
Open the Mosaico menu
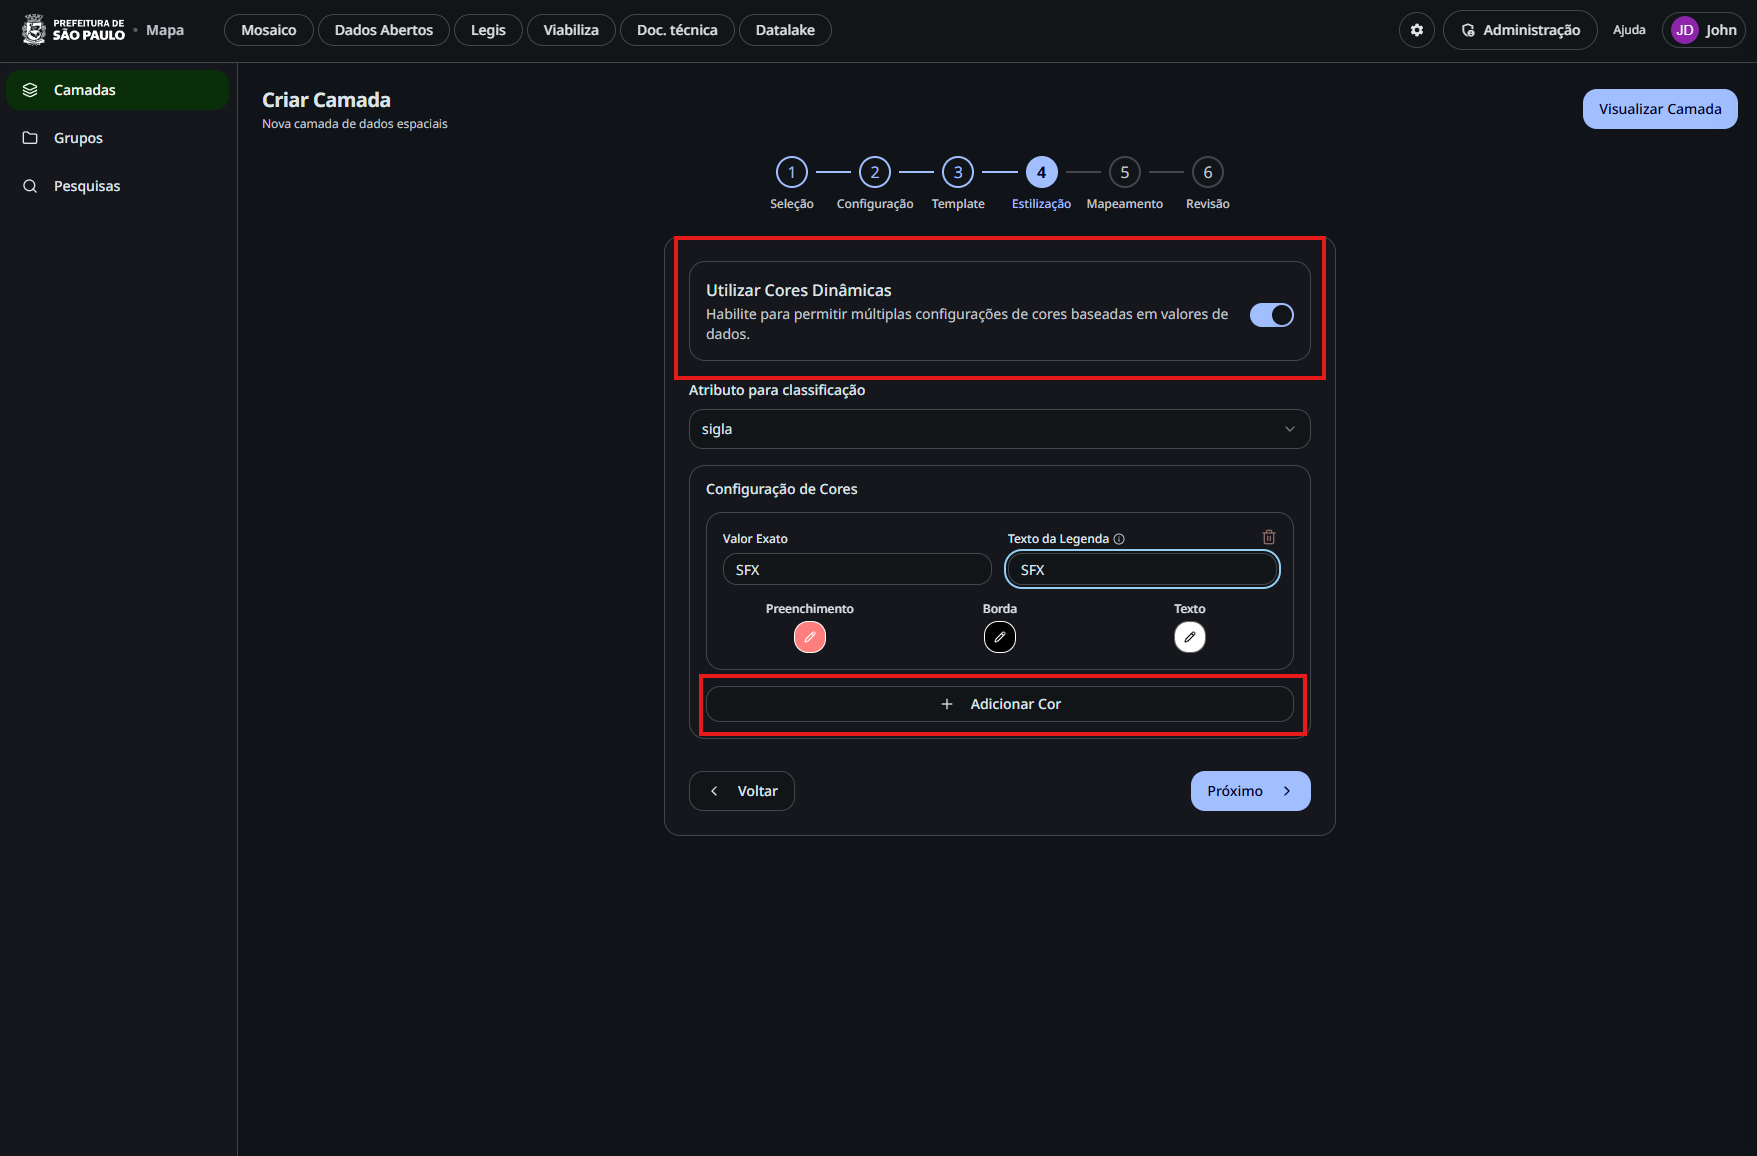coord(269,30)
